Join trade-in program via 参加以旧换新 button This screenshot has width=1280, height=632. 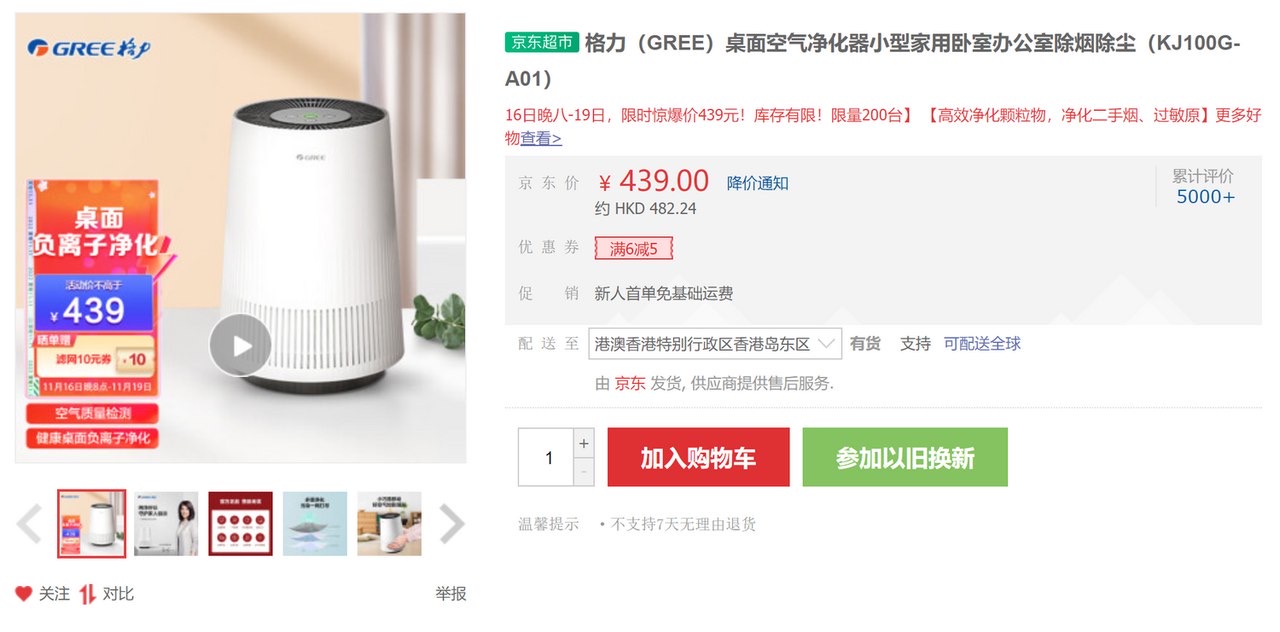coord(904,456)
